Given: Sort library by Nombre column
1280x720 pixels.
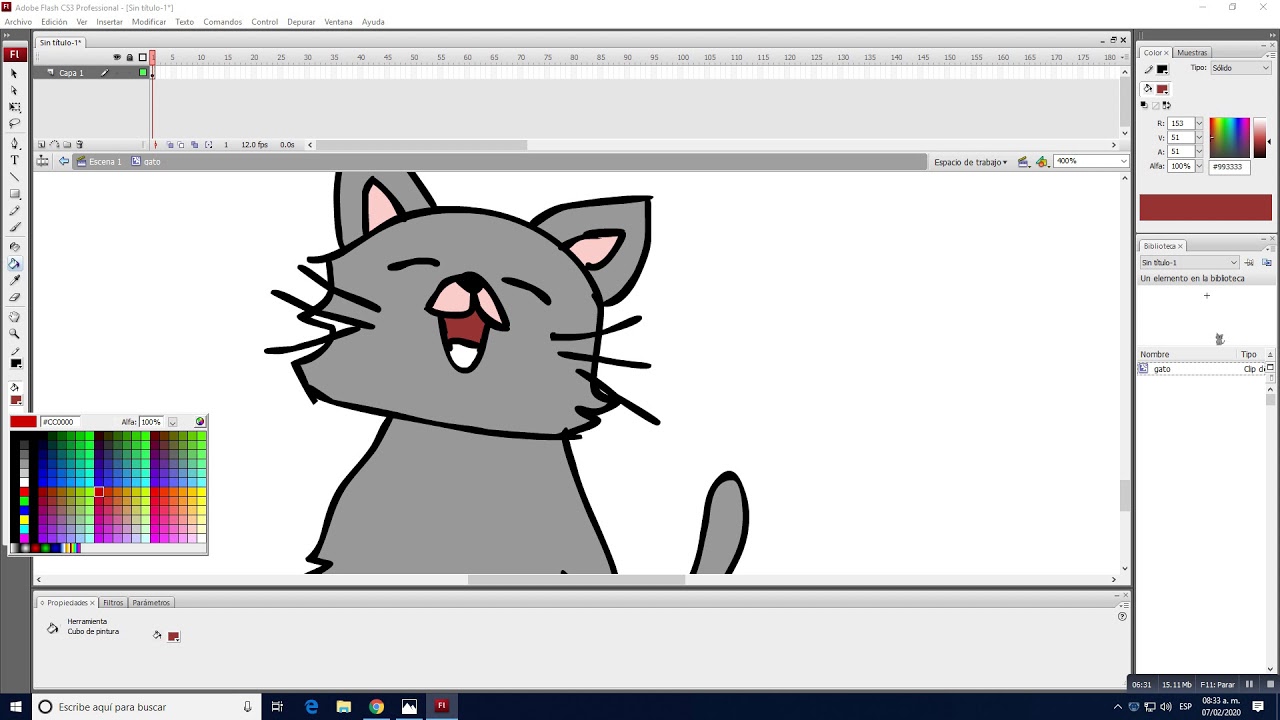Looking at the screenshot, I should pyautogui.click(x=1154, y=354).
